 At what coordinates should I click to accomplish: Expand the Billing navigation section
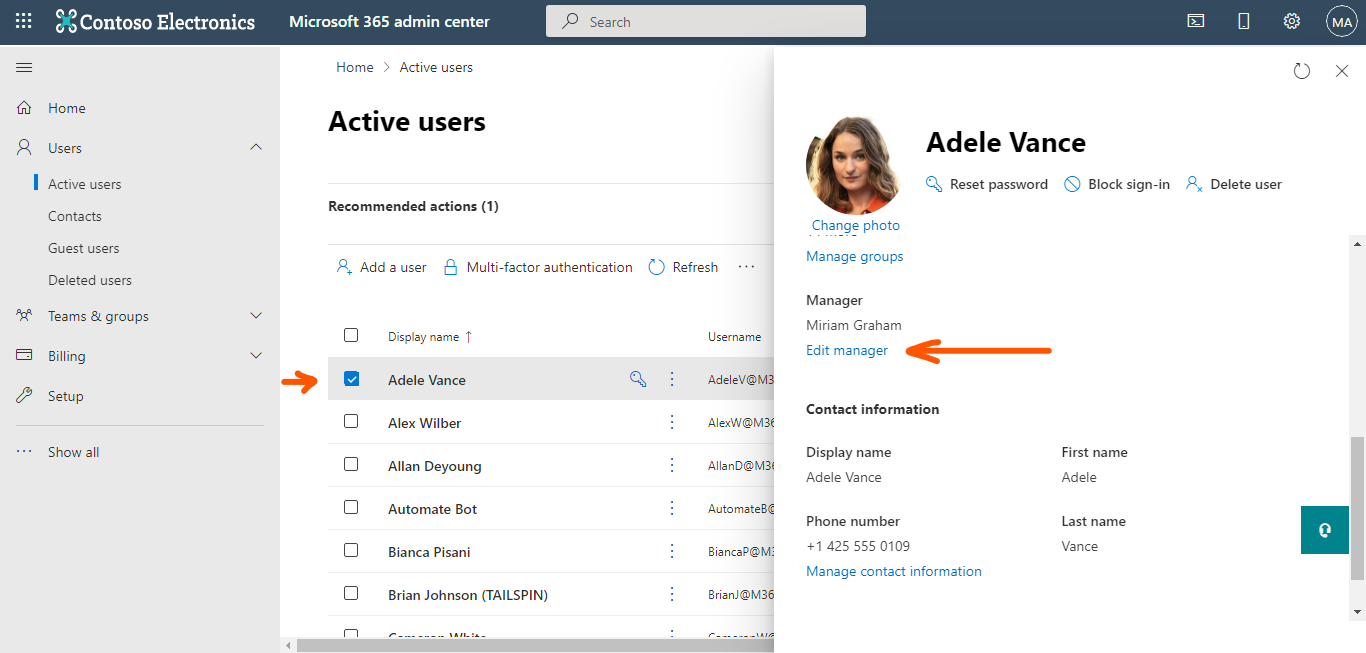[x=256, y=355]
